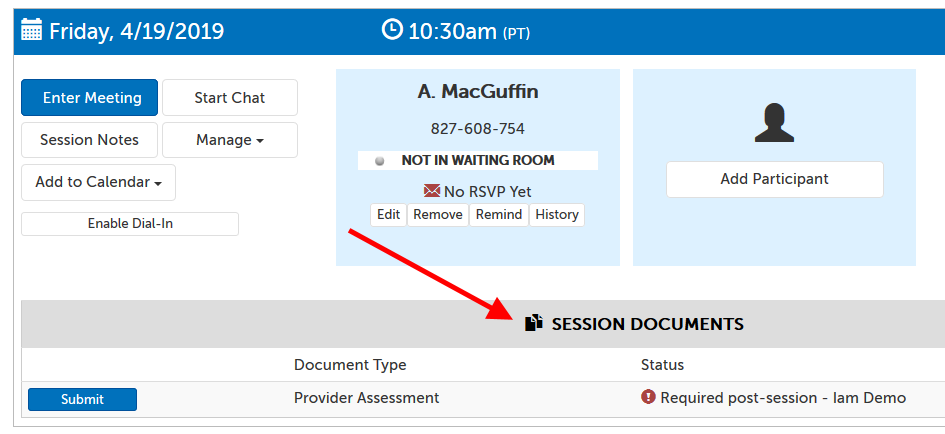Viewport: 945px width, 434px height.
Task: Click the participant silhouette icon
Action: pyautogui.click(x=774, y=122)
